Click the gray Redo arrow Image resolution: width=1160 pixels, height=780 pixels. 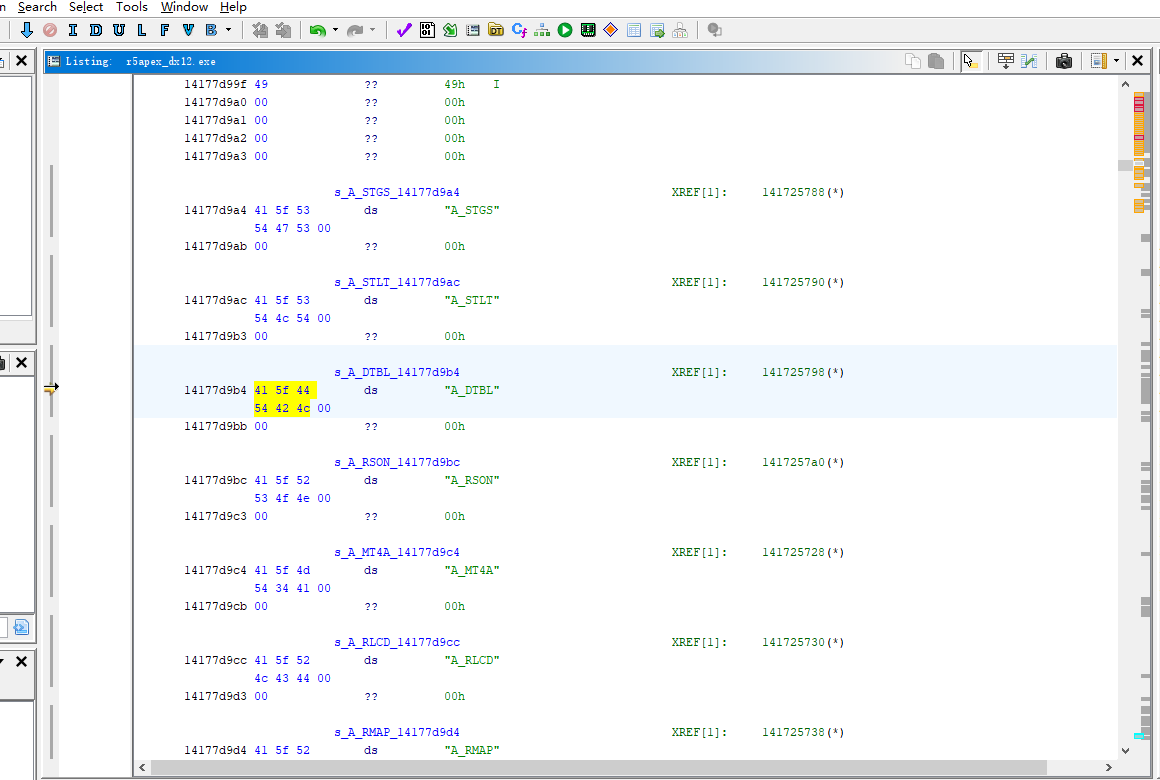coord(355,30)
